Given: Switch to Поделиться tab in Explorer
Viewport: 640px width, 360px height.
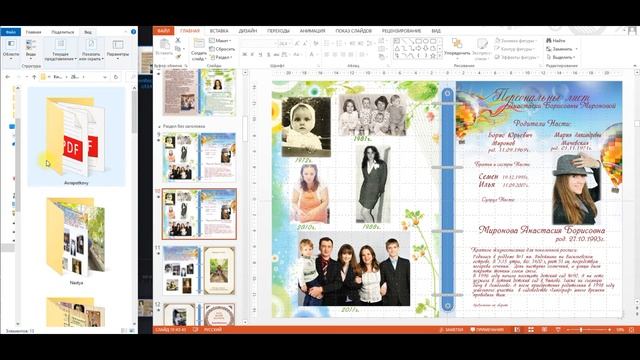Looking at the screenshot, I should [62, 31].
